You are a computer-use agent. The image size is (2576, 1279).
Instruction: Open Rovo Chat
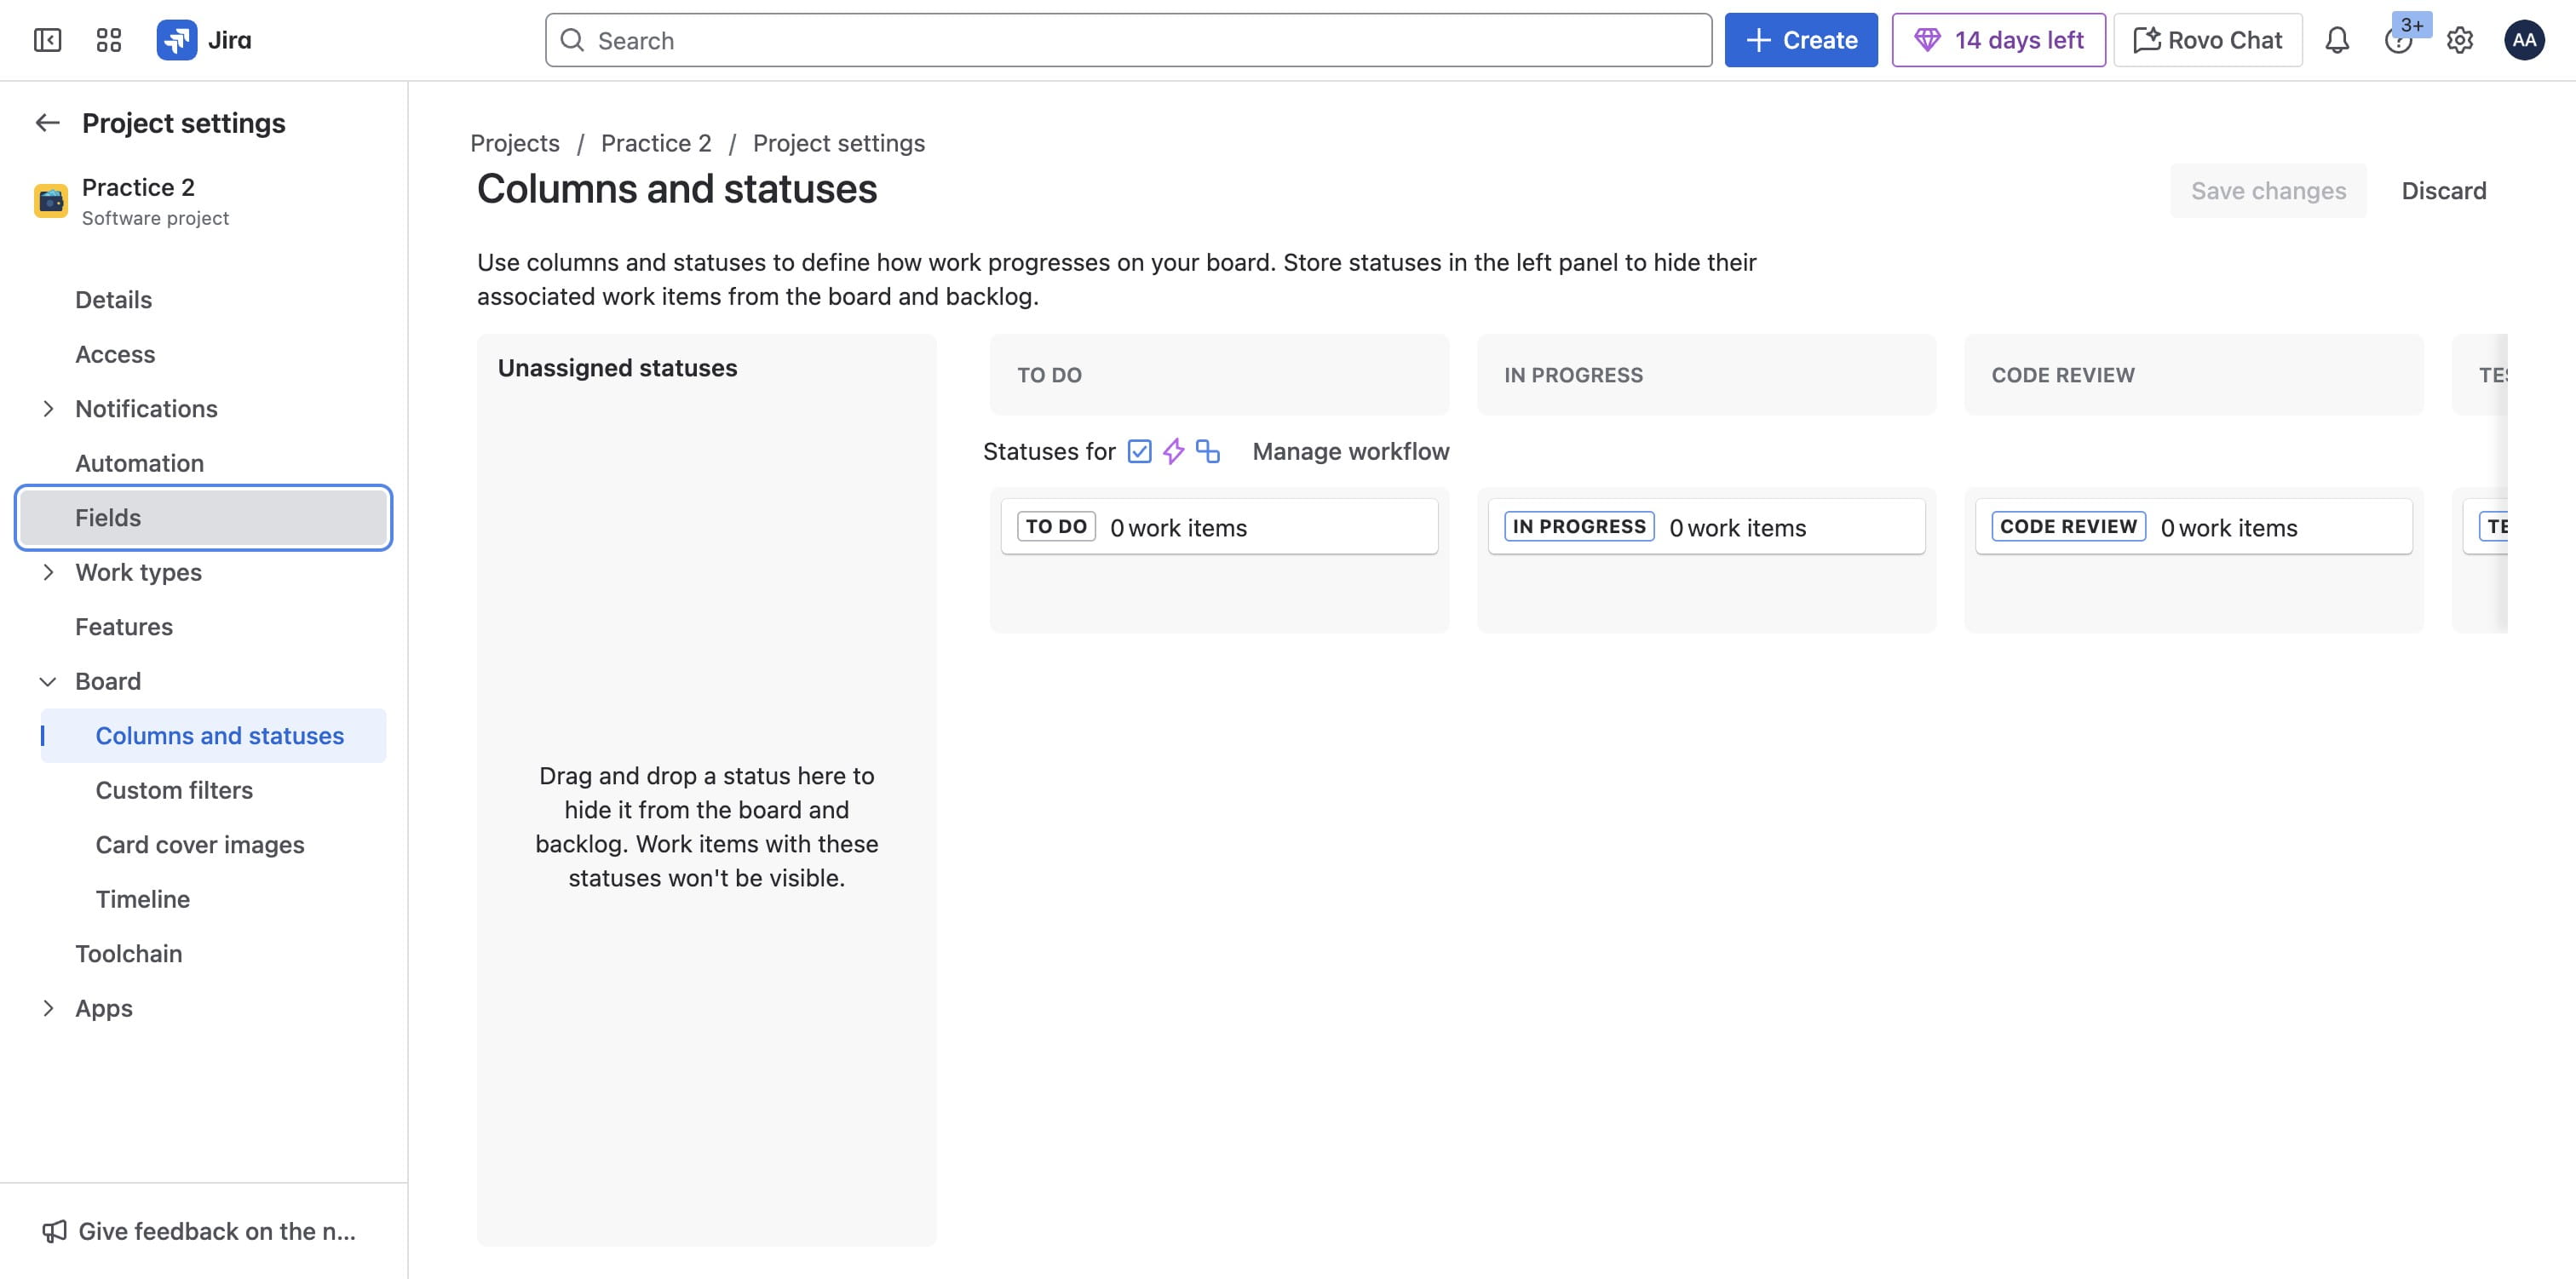tap(2208, 40)
